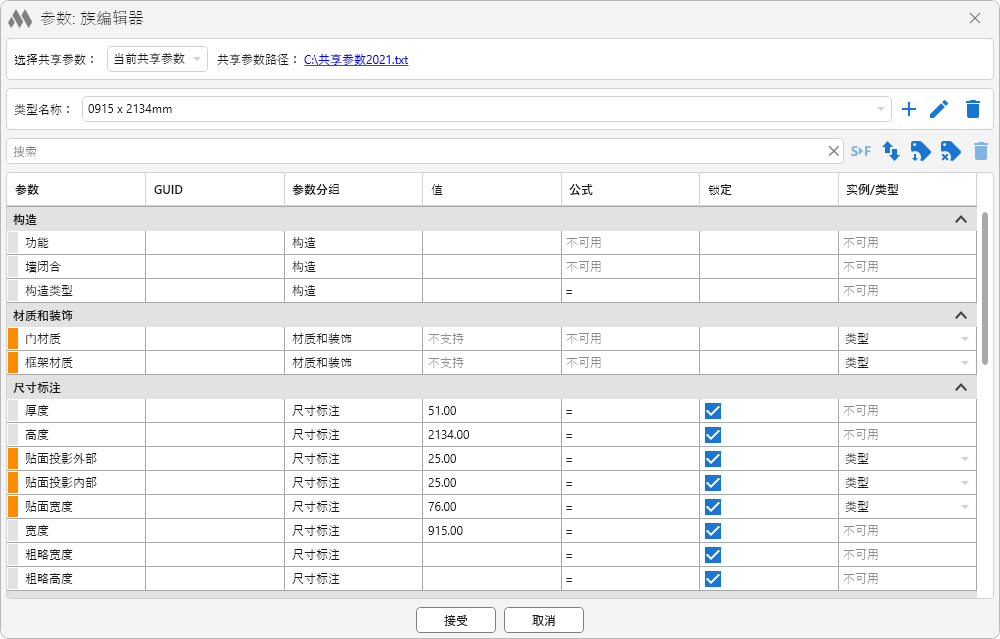1000x639 pixels.
Task: Collapse the 构造 group
Action: tap(961, 219)
